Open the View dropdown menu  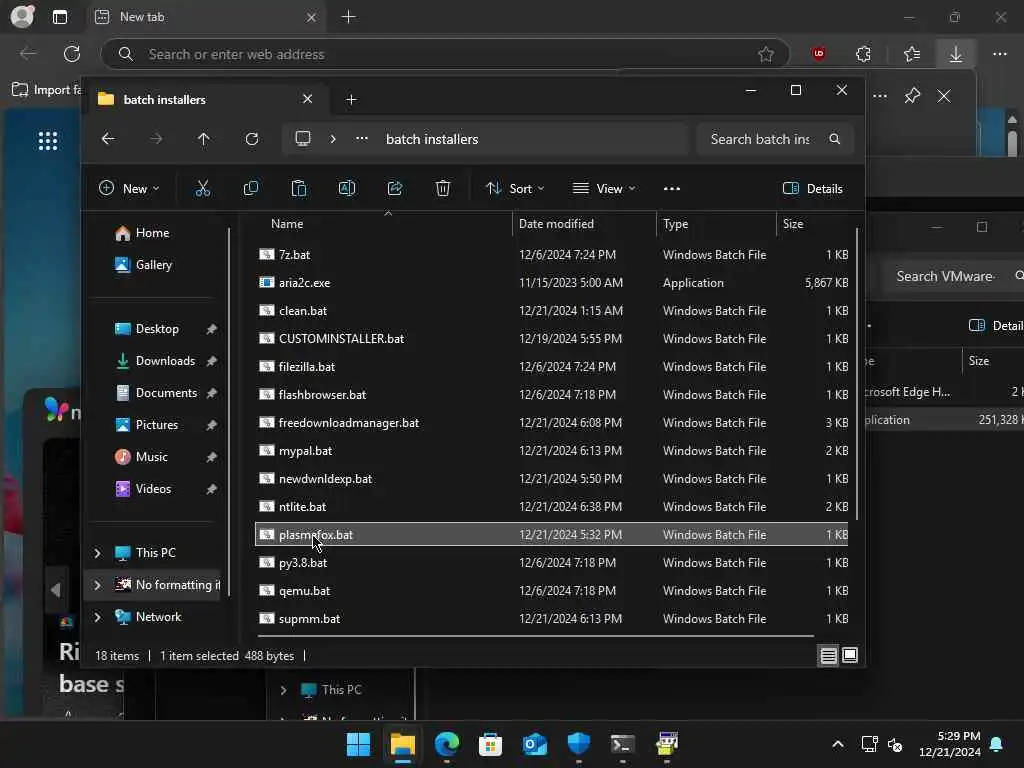603,189
